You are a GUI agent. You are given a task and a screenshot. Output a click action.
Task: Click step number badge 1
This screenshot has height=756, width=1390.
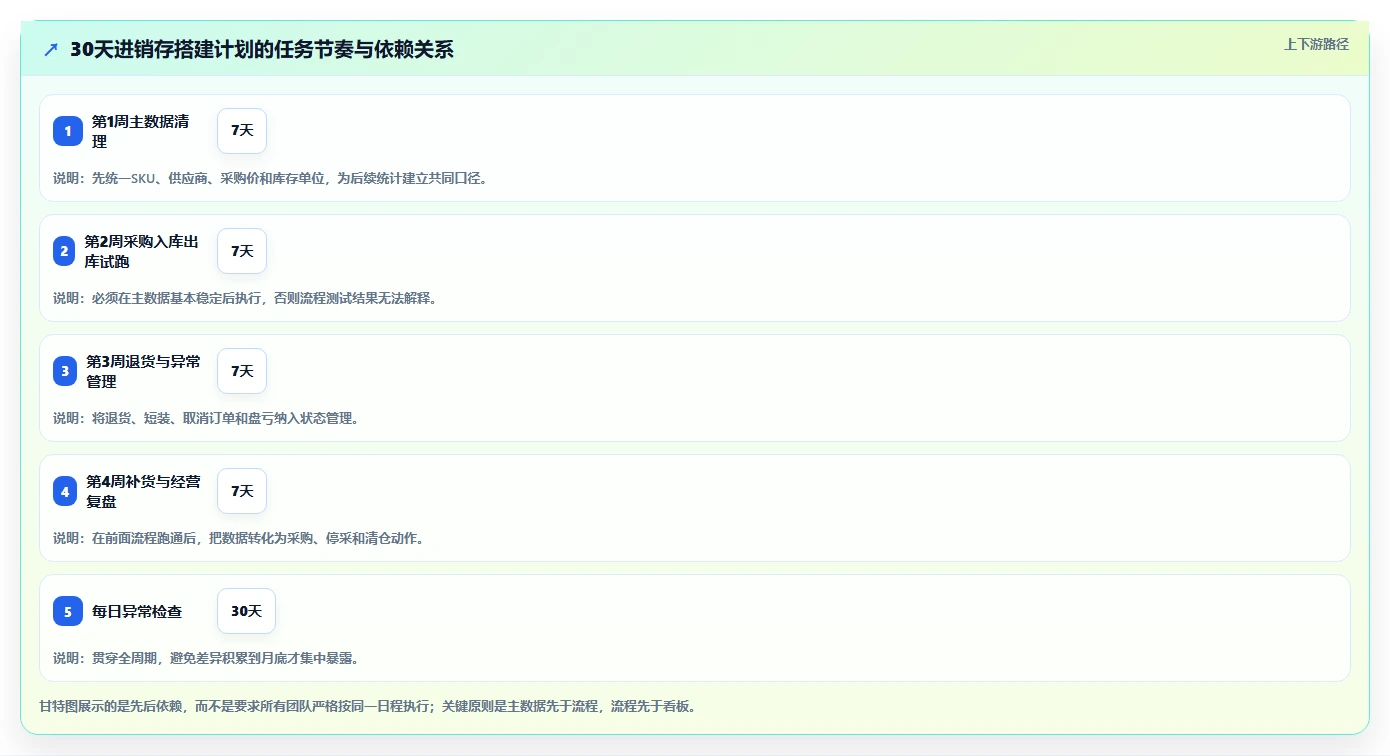[68, 131]
